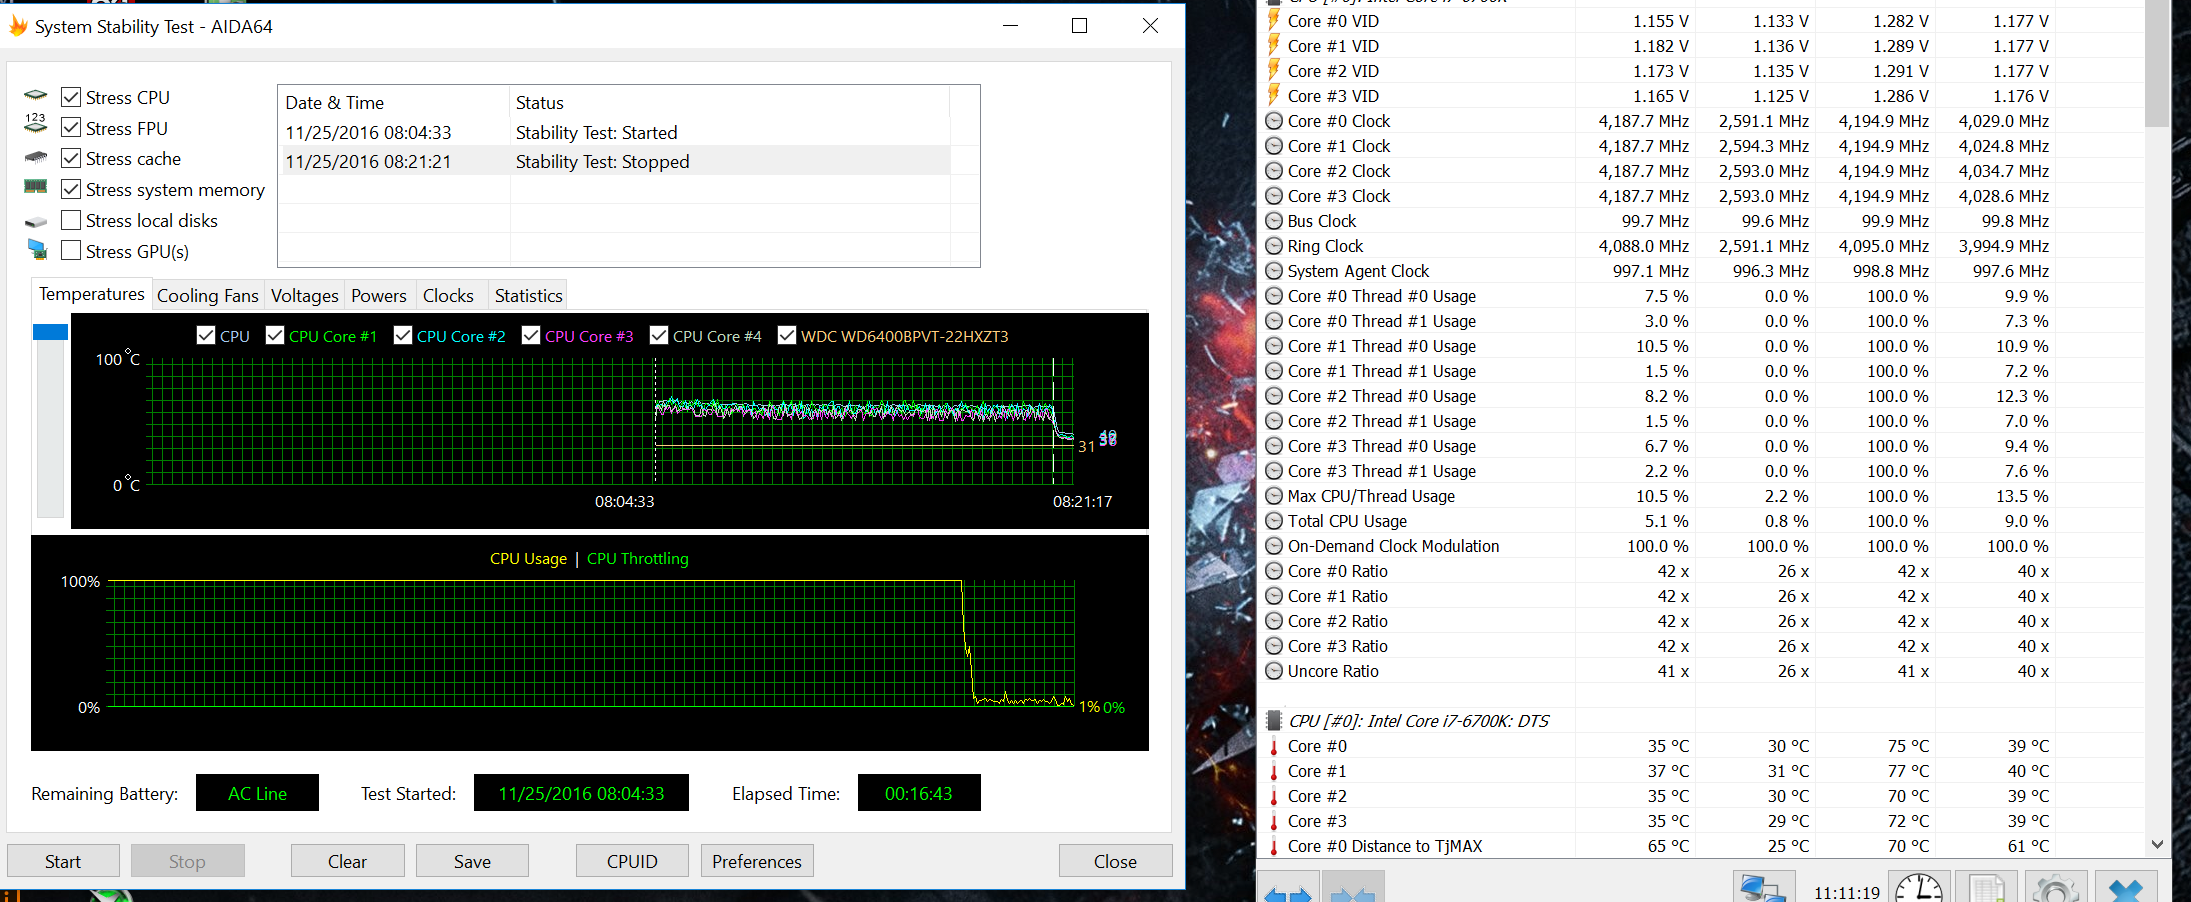The image size is (2191, 902).
Task: Click the Stress cache chip icon
Action: pos(36,157)
